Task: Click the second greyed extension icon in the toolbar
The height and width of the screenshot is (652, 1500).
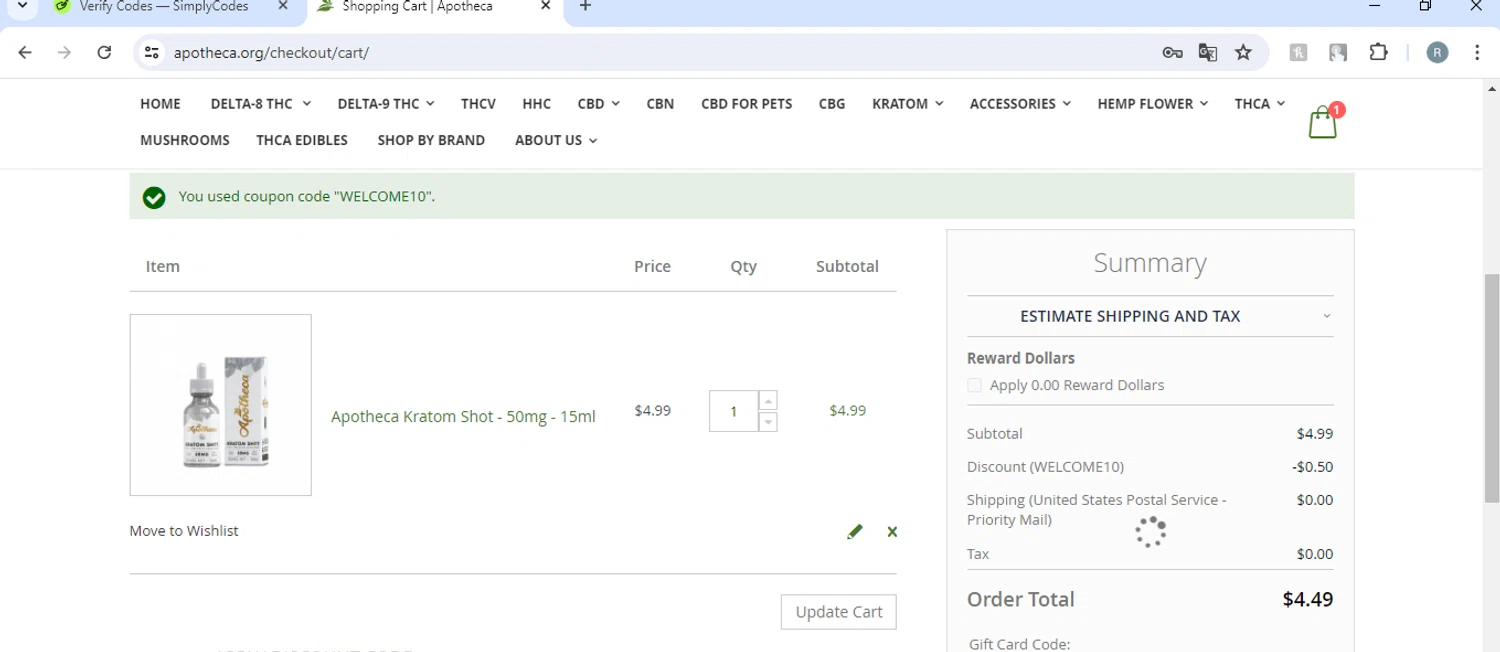Action: click(1338, 53)
